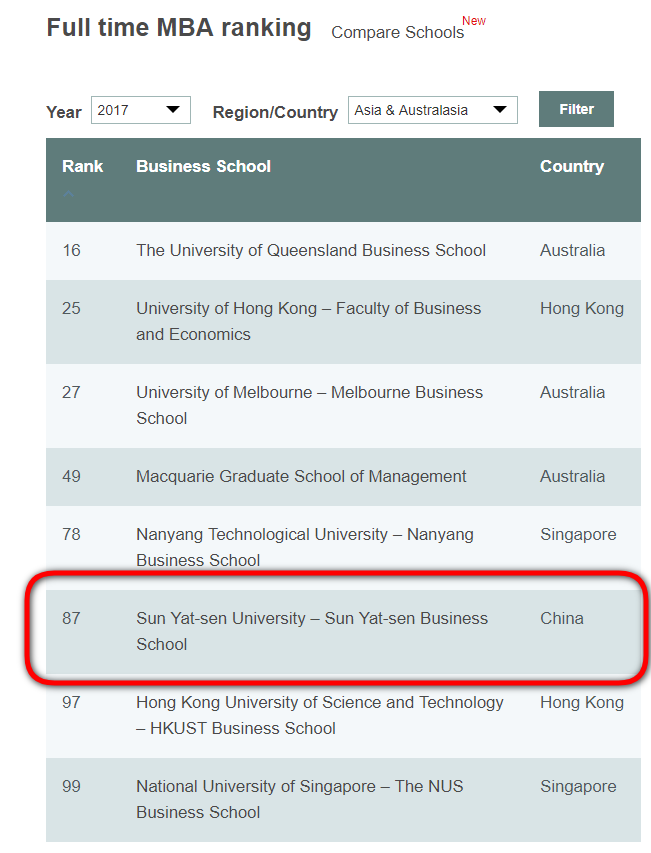
Task: Click the Business School column header
Action: 203,166
